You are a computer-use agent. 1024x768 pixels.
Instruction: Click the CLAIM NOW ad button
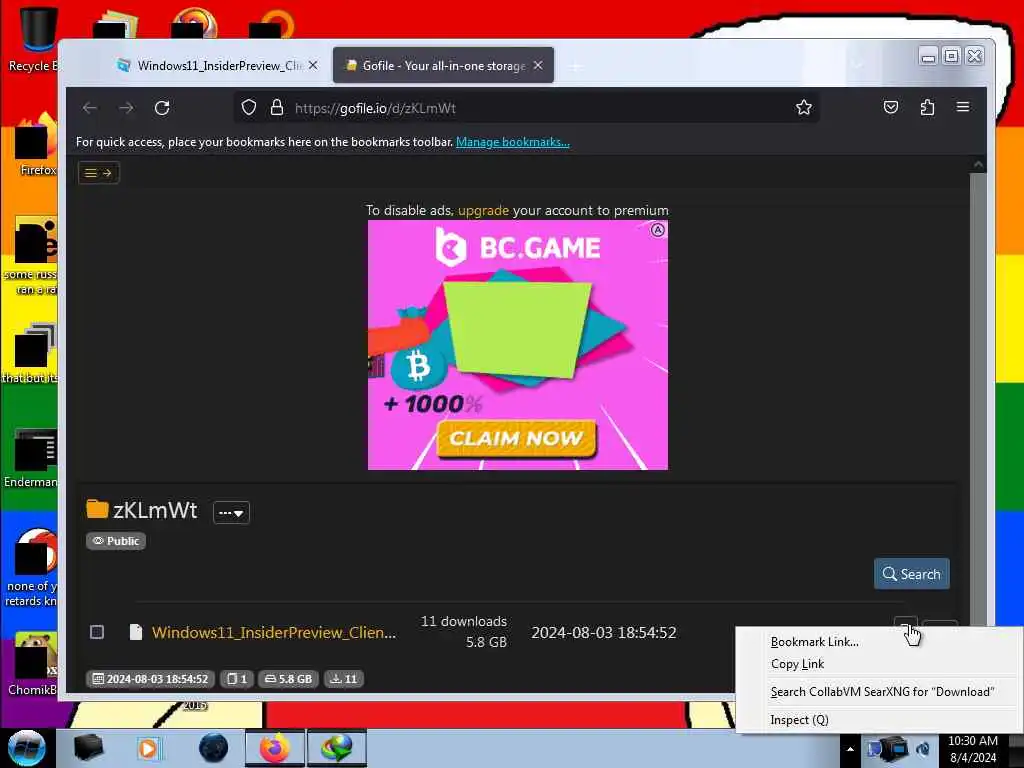tap(516, 438)
